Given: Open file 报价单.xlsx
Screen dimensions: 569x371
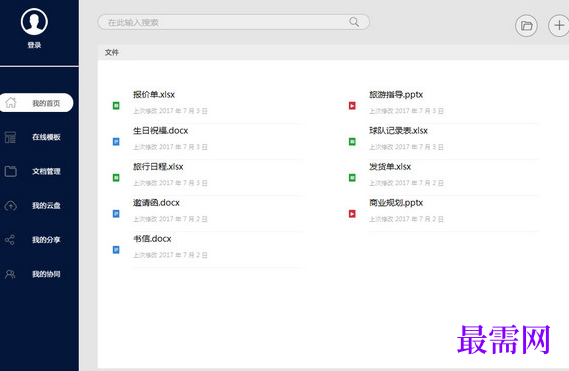Looking at the screenshot, I should coord(154,94).
